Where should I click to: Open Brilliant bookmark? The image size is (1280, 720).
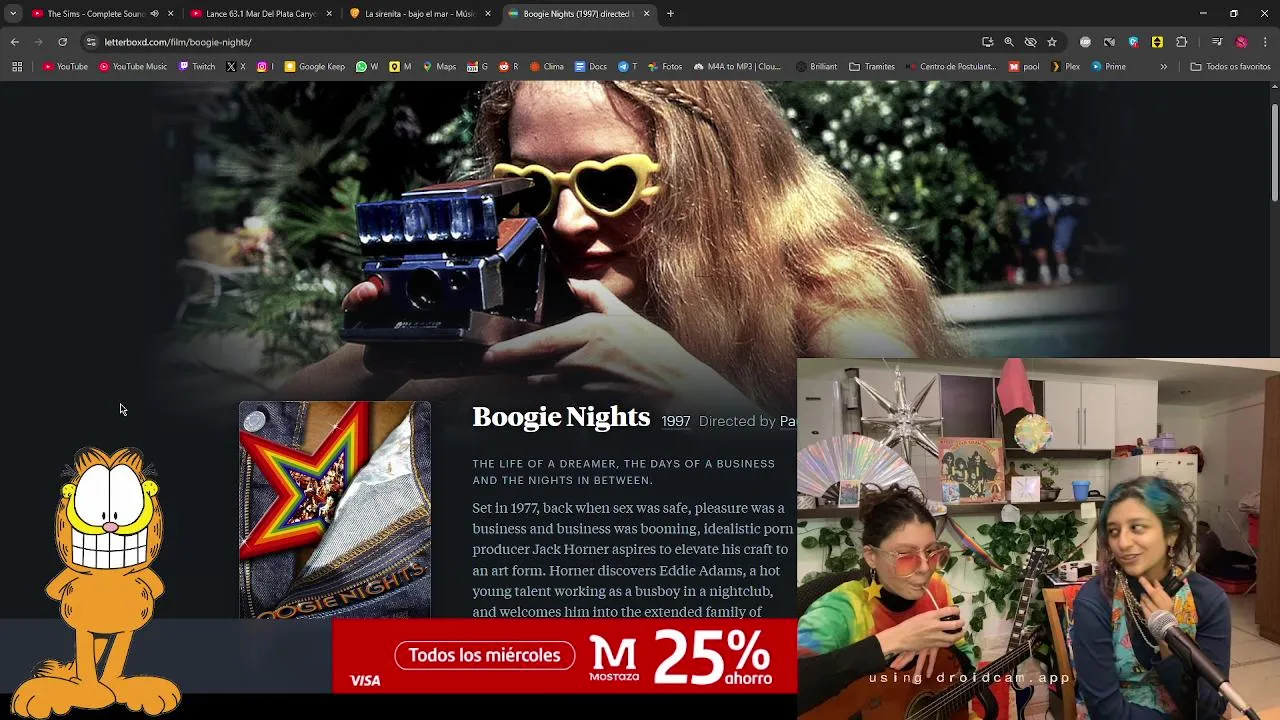[816, 67]
